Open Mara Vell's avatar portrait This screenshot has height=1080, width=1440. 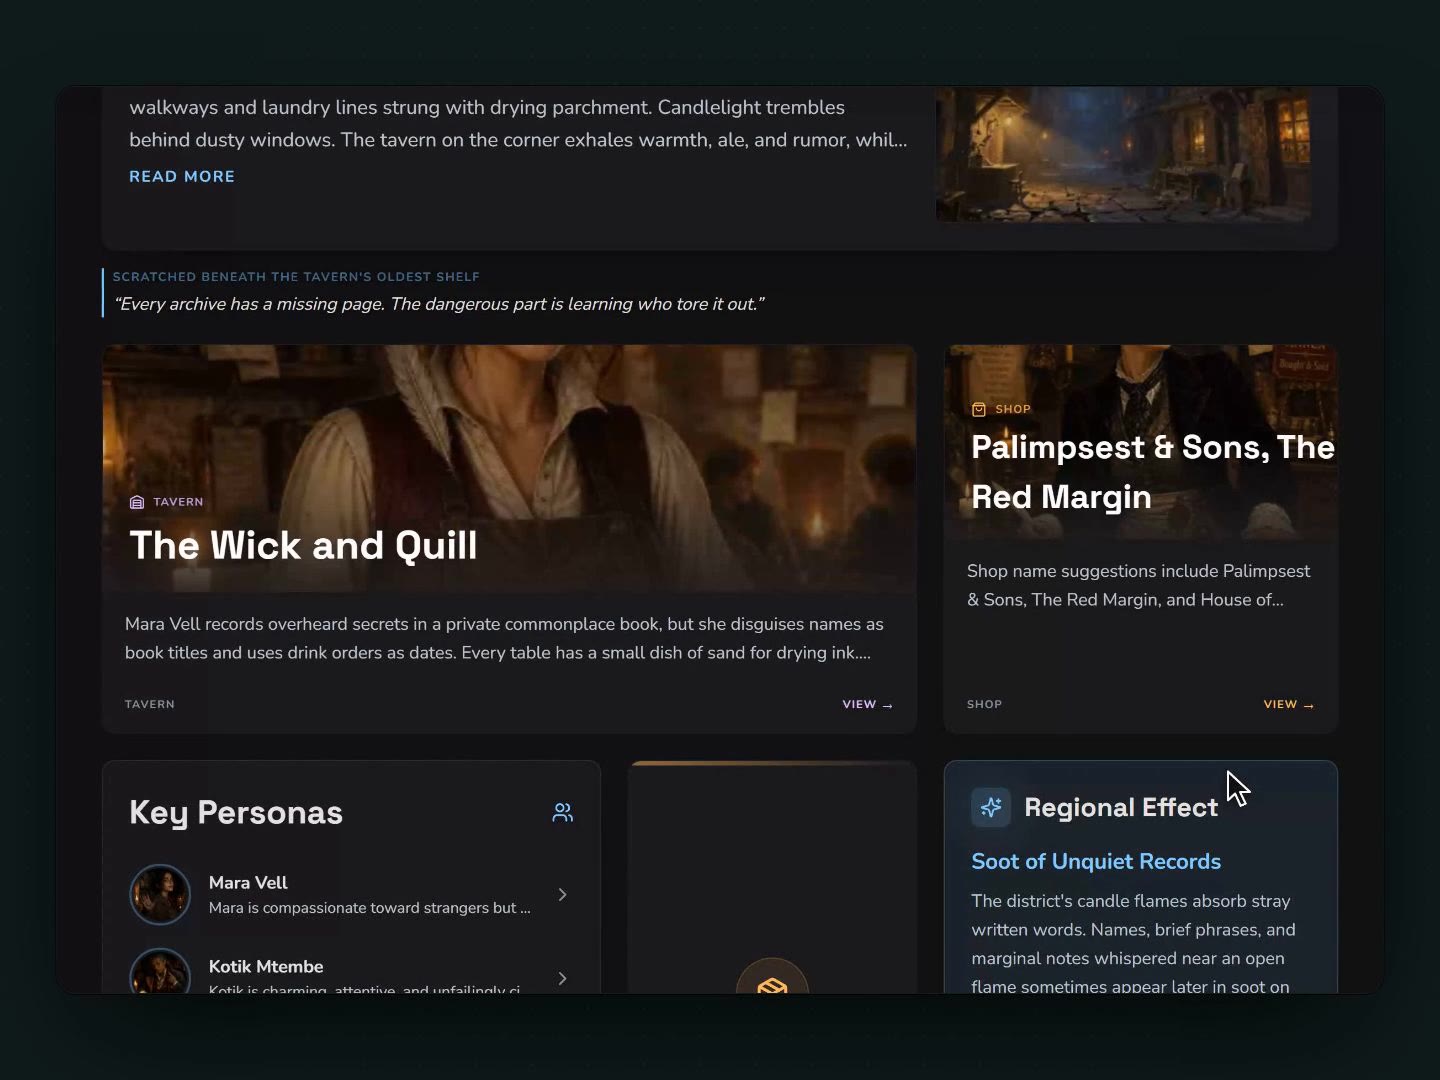(x=160, y=894)
